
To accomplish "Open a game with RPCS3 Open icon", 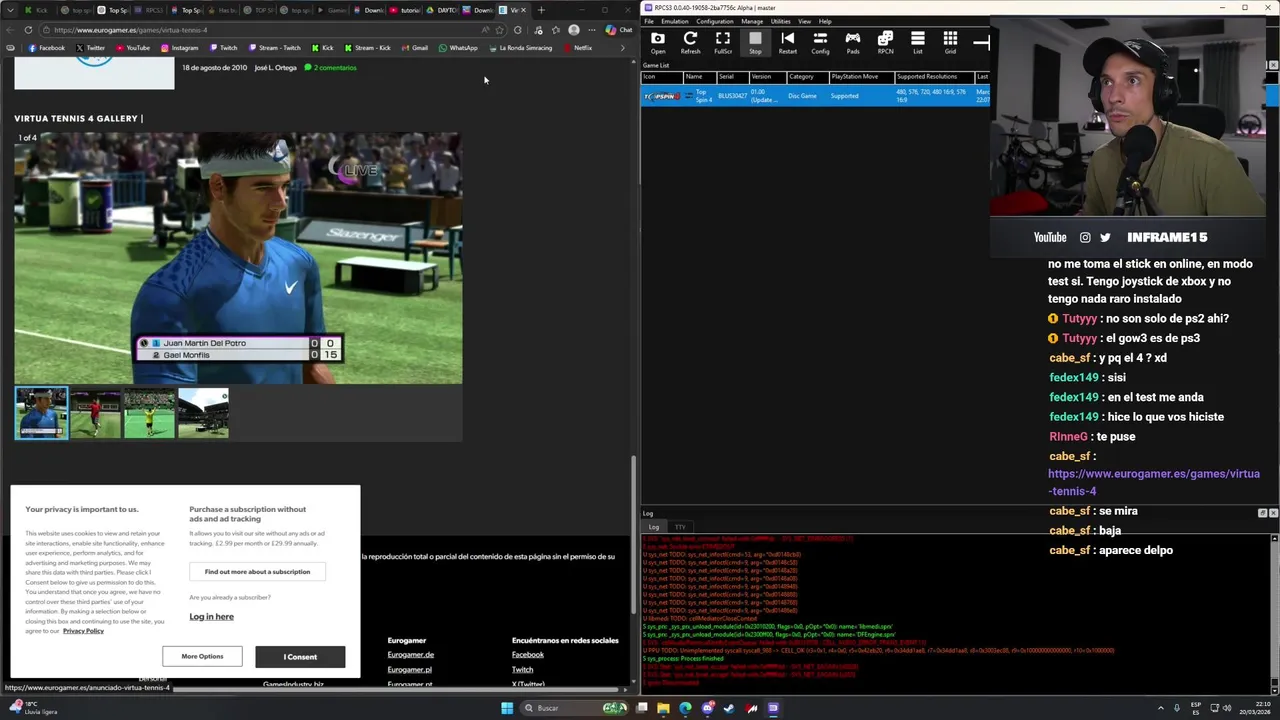I will [657, 42].
